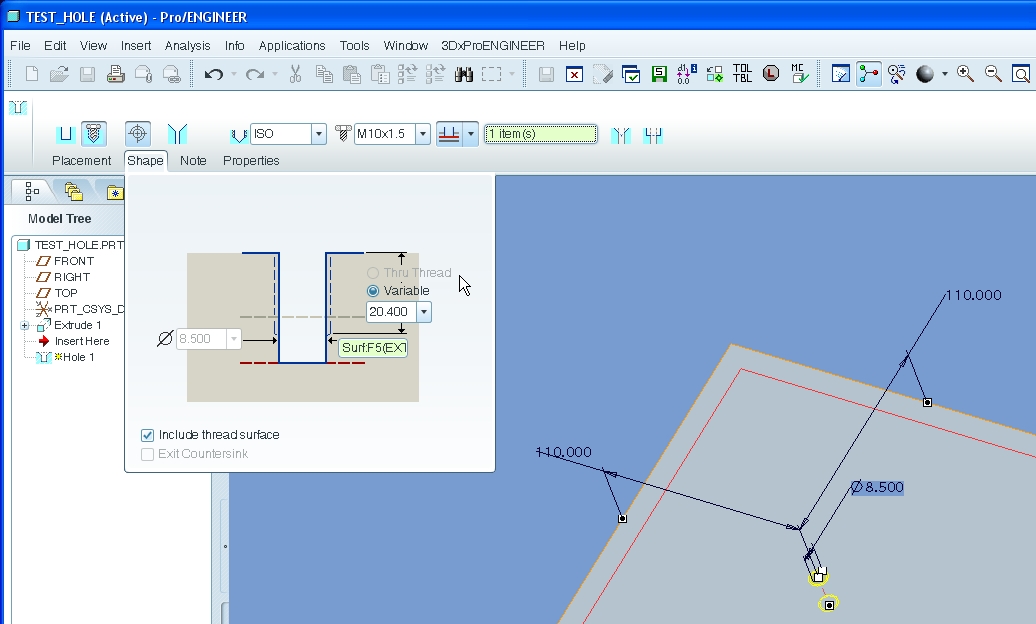Click the Surf:F5 reference collector
Image resolution: width=1036 pixels, height=624 pixels.
tap(373, 348)
